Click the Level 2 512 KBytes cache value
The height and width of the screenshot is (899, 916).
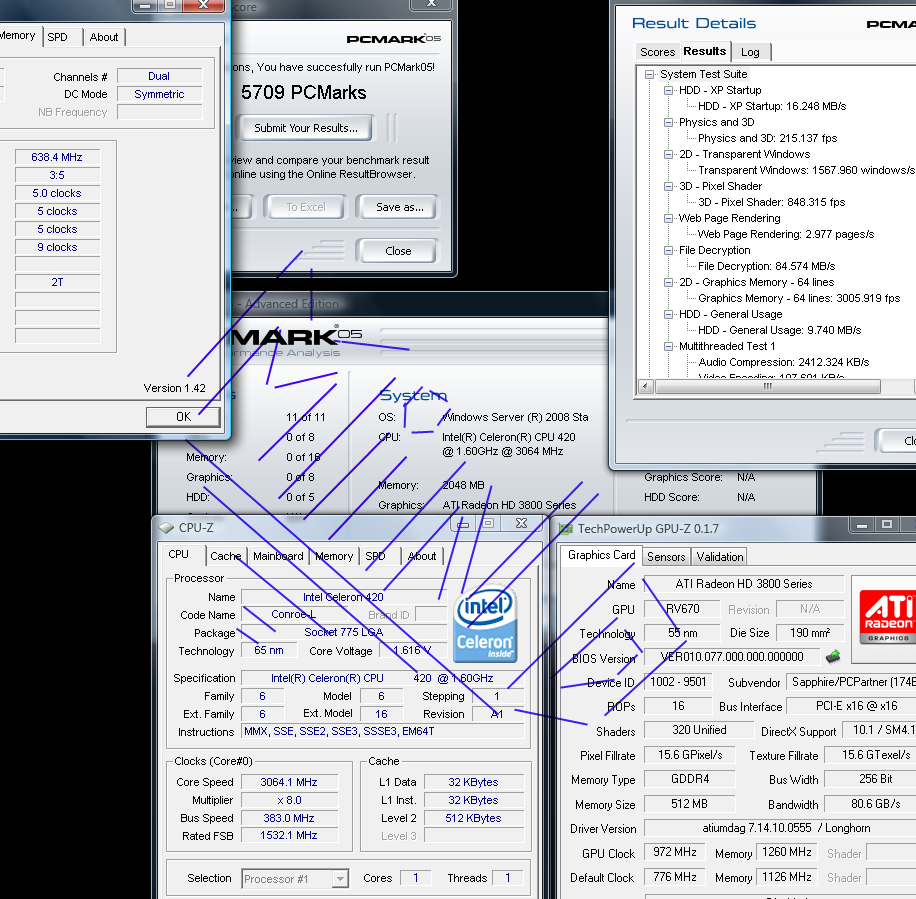(x=473, y=818)
